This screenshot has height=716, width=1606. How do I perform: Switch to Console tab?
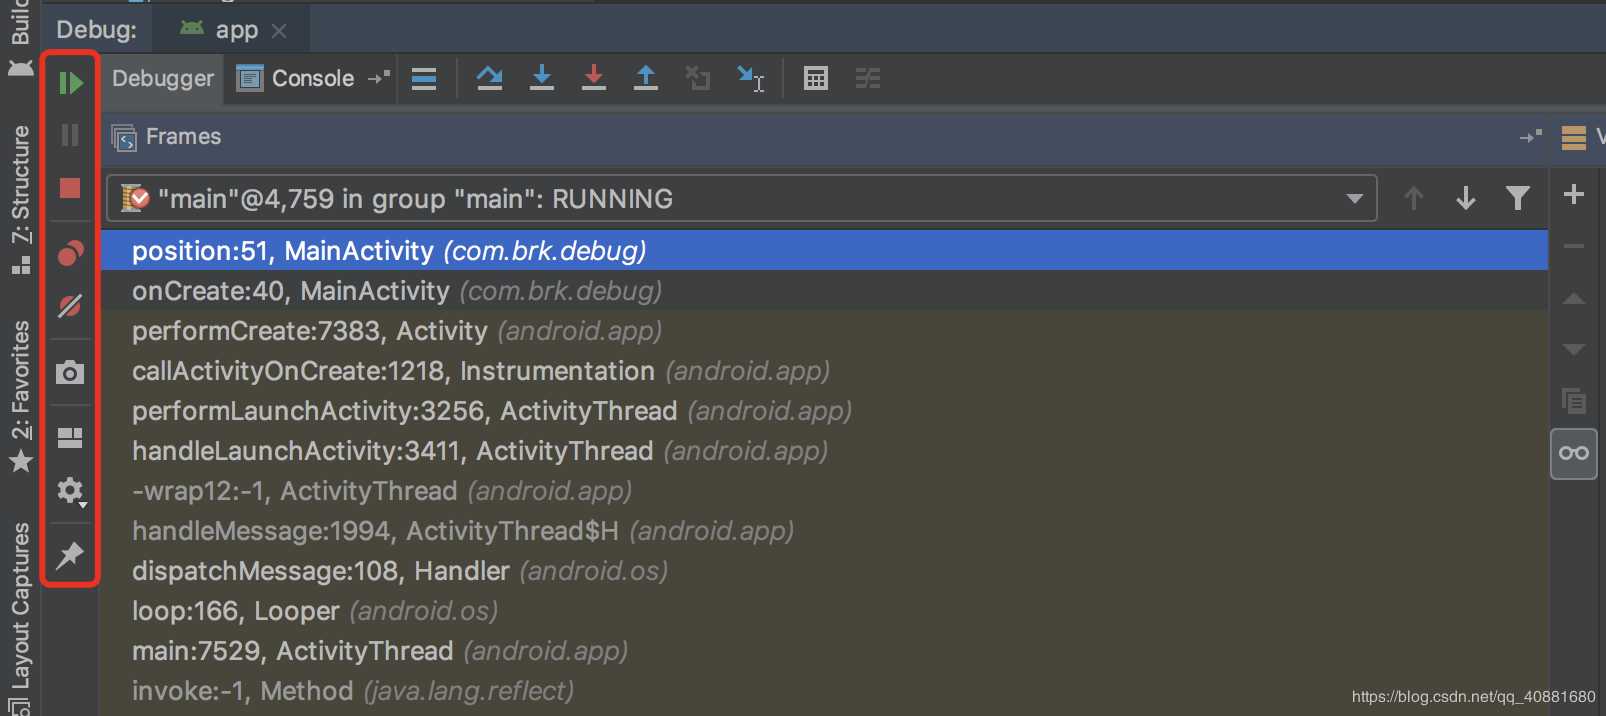[296, 78]
